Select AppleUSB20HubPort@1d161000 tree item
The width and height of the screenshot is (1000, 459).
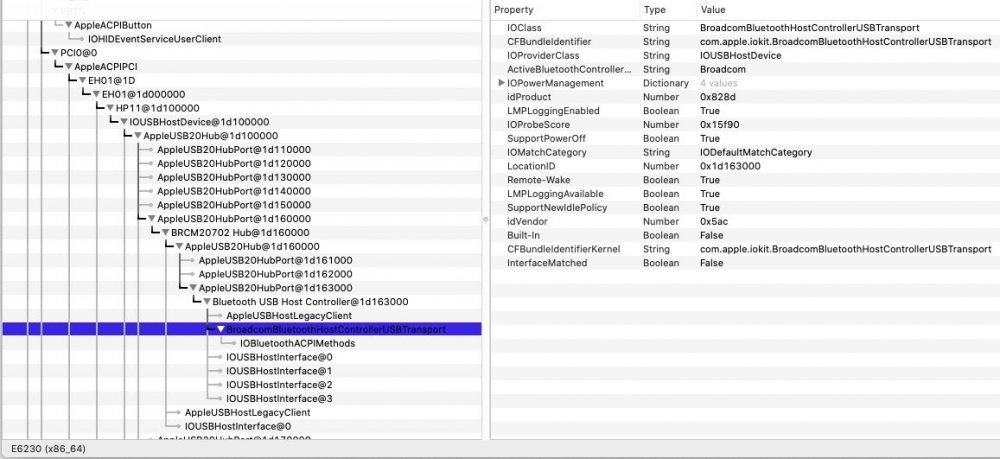click(x=275, y=260)
